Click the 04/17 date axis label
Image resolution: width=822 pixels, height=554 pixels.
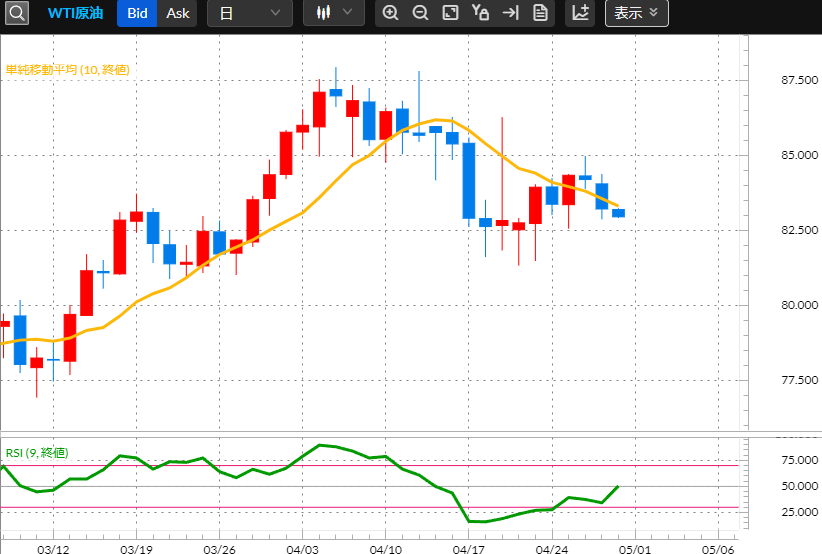click(x=469, y=549)
